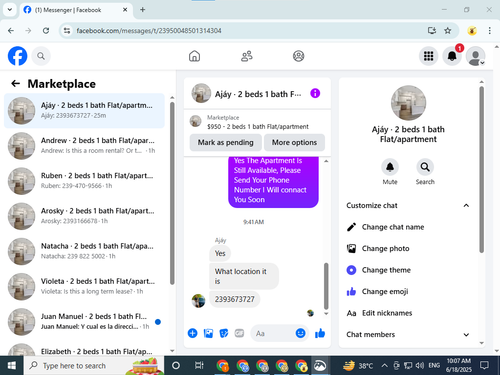Click the taskbar search box

[x=94, y=366]
